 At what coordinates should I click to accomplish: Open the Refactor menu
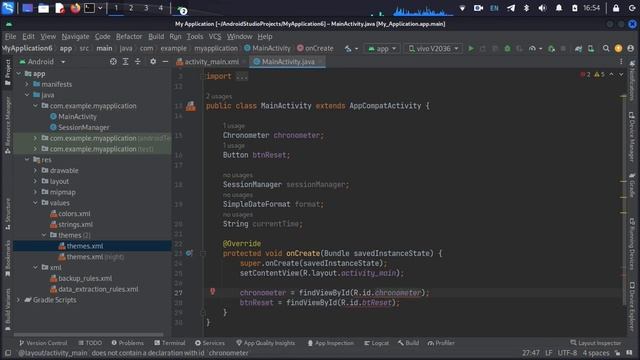click(x=129, y=36)
